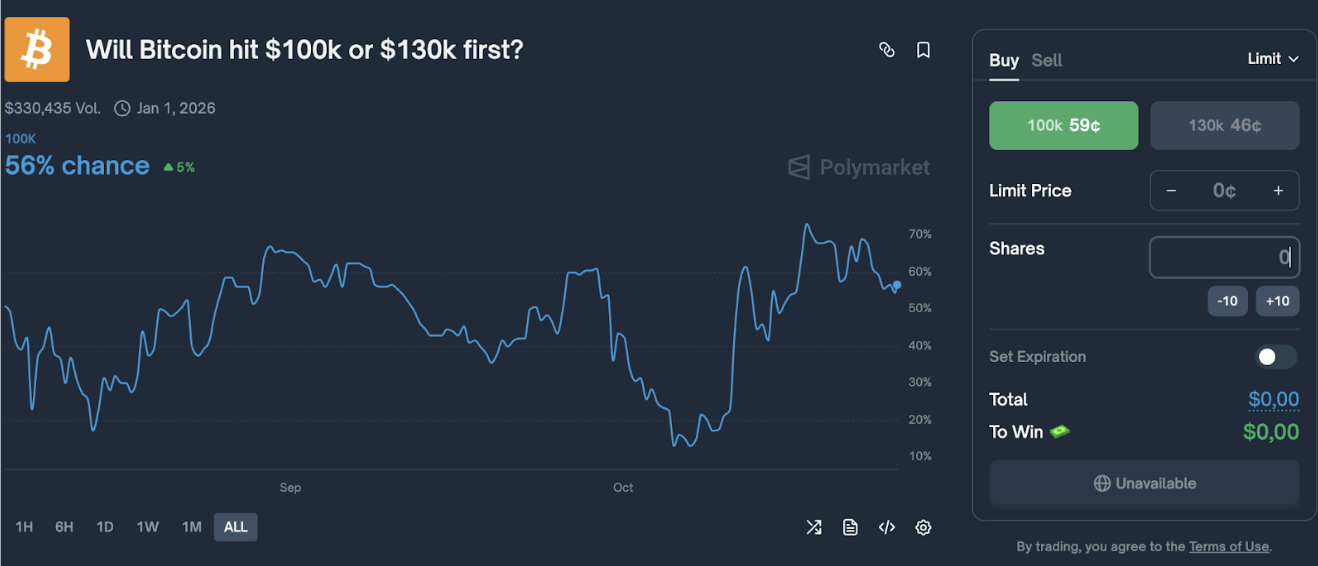
Task: Open the Limit order type dropdown
Action: click(1272, 59)
